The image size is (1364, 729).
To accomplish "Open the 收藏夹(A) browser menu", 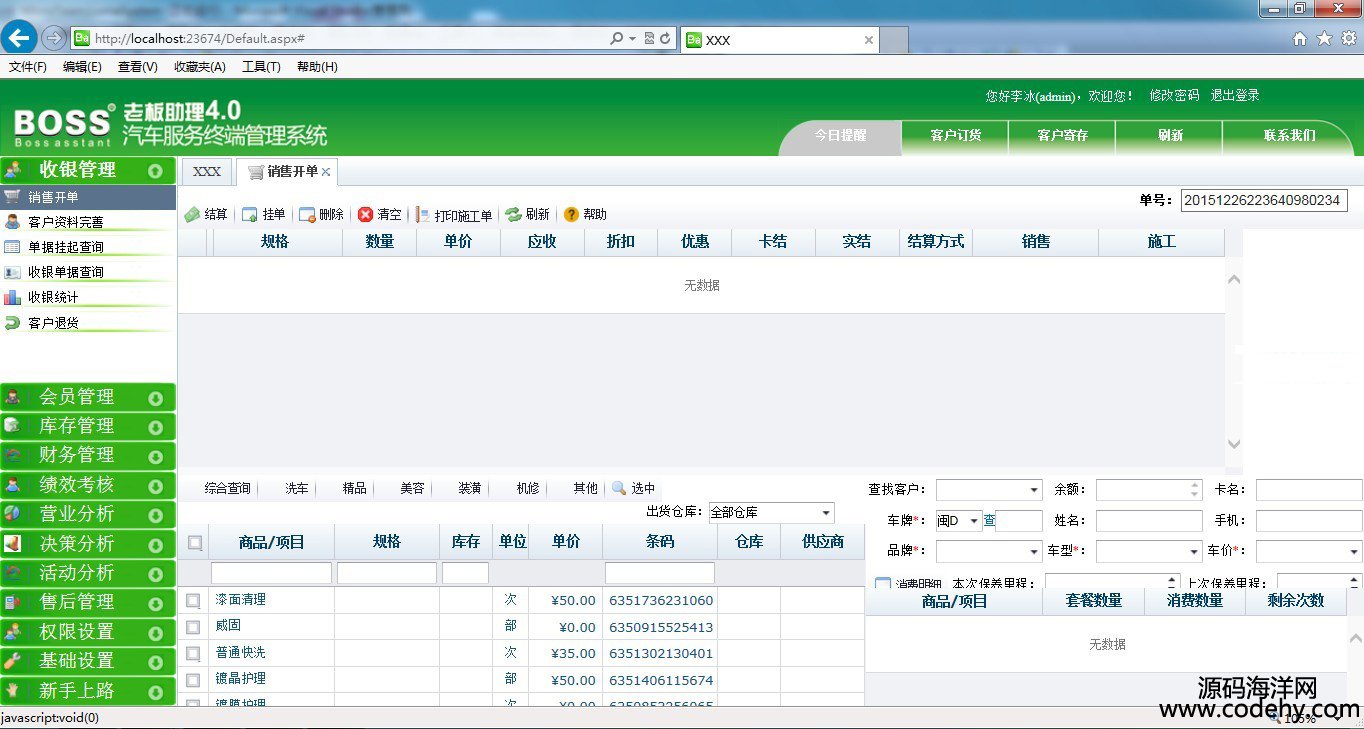I will (x=199, y=67).
